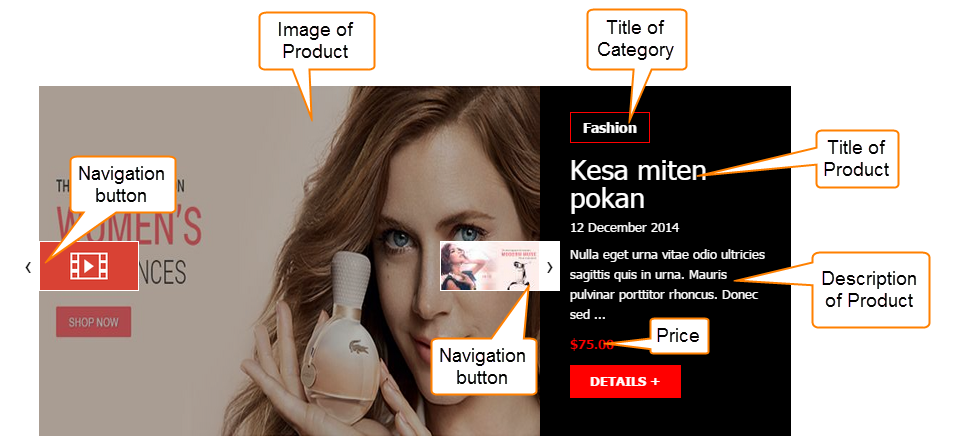Viewport: 973px width, 448px height.
Task: Click the right next-slide arrow
Action: coord(549,267)
